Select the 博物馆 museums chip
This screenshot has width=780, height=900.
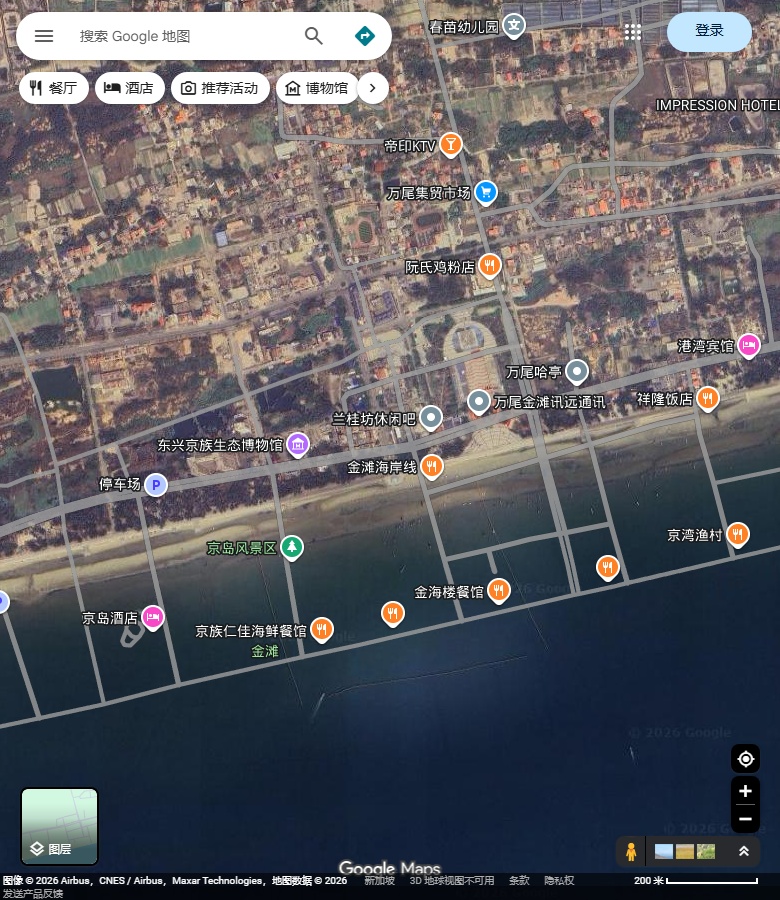point(317,88)
